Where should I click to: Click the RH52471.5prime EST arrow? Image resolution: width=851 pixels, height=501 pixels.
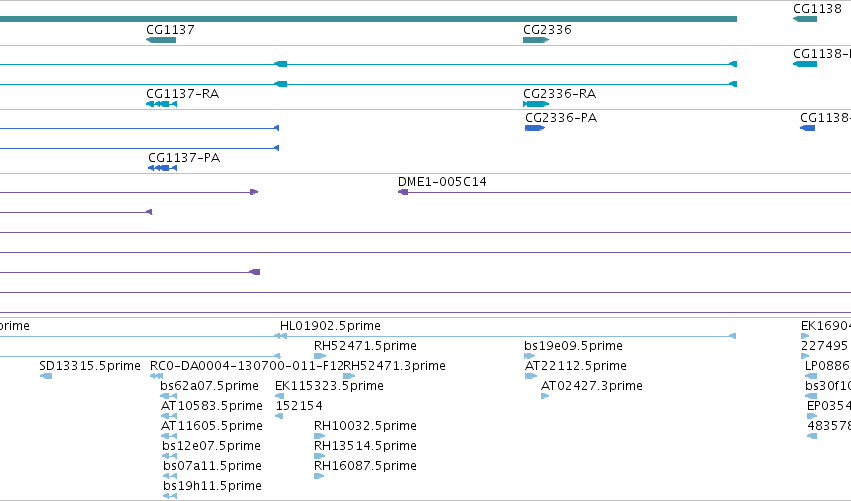[320, 356]
